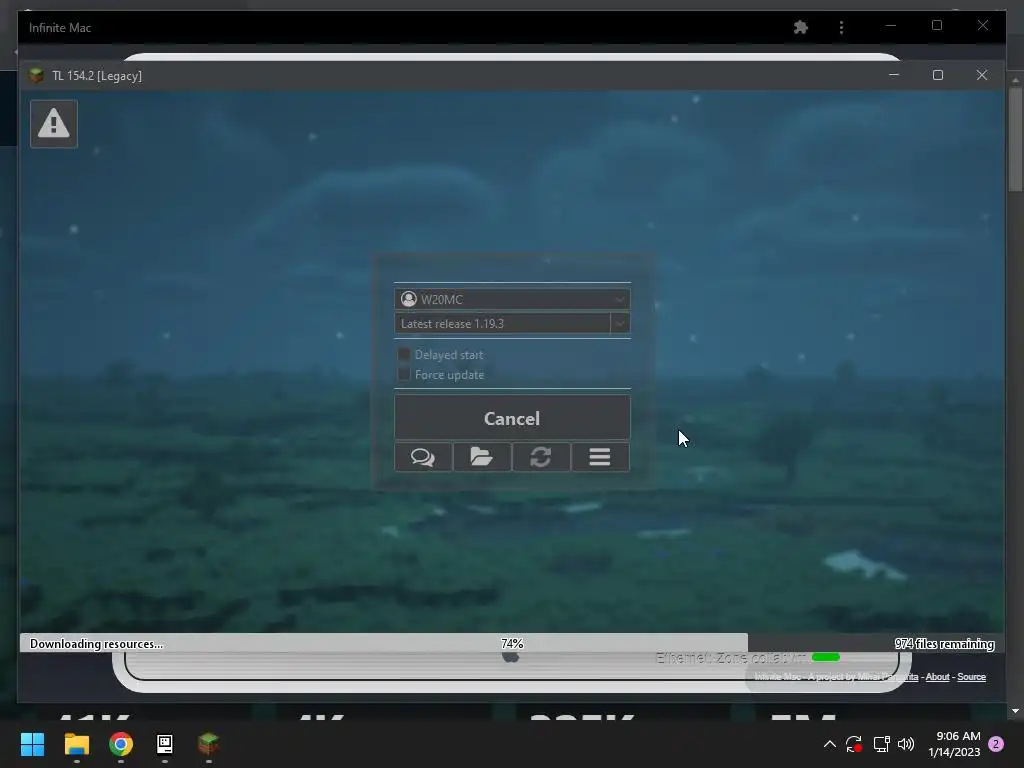Click the Downloading resources progress bar
This screenshot has height=768, width=1024.
(x=512, y=643)
